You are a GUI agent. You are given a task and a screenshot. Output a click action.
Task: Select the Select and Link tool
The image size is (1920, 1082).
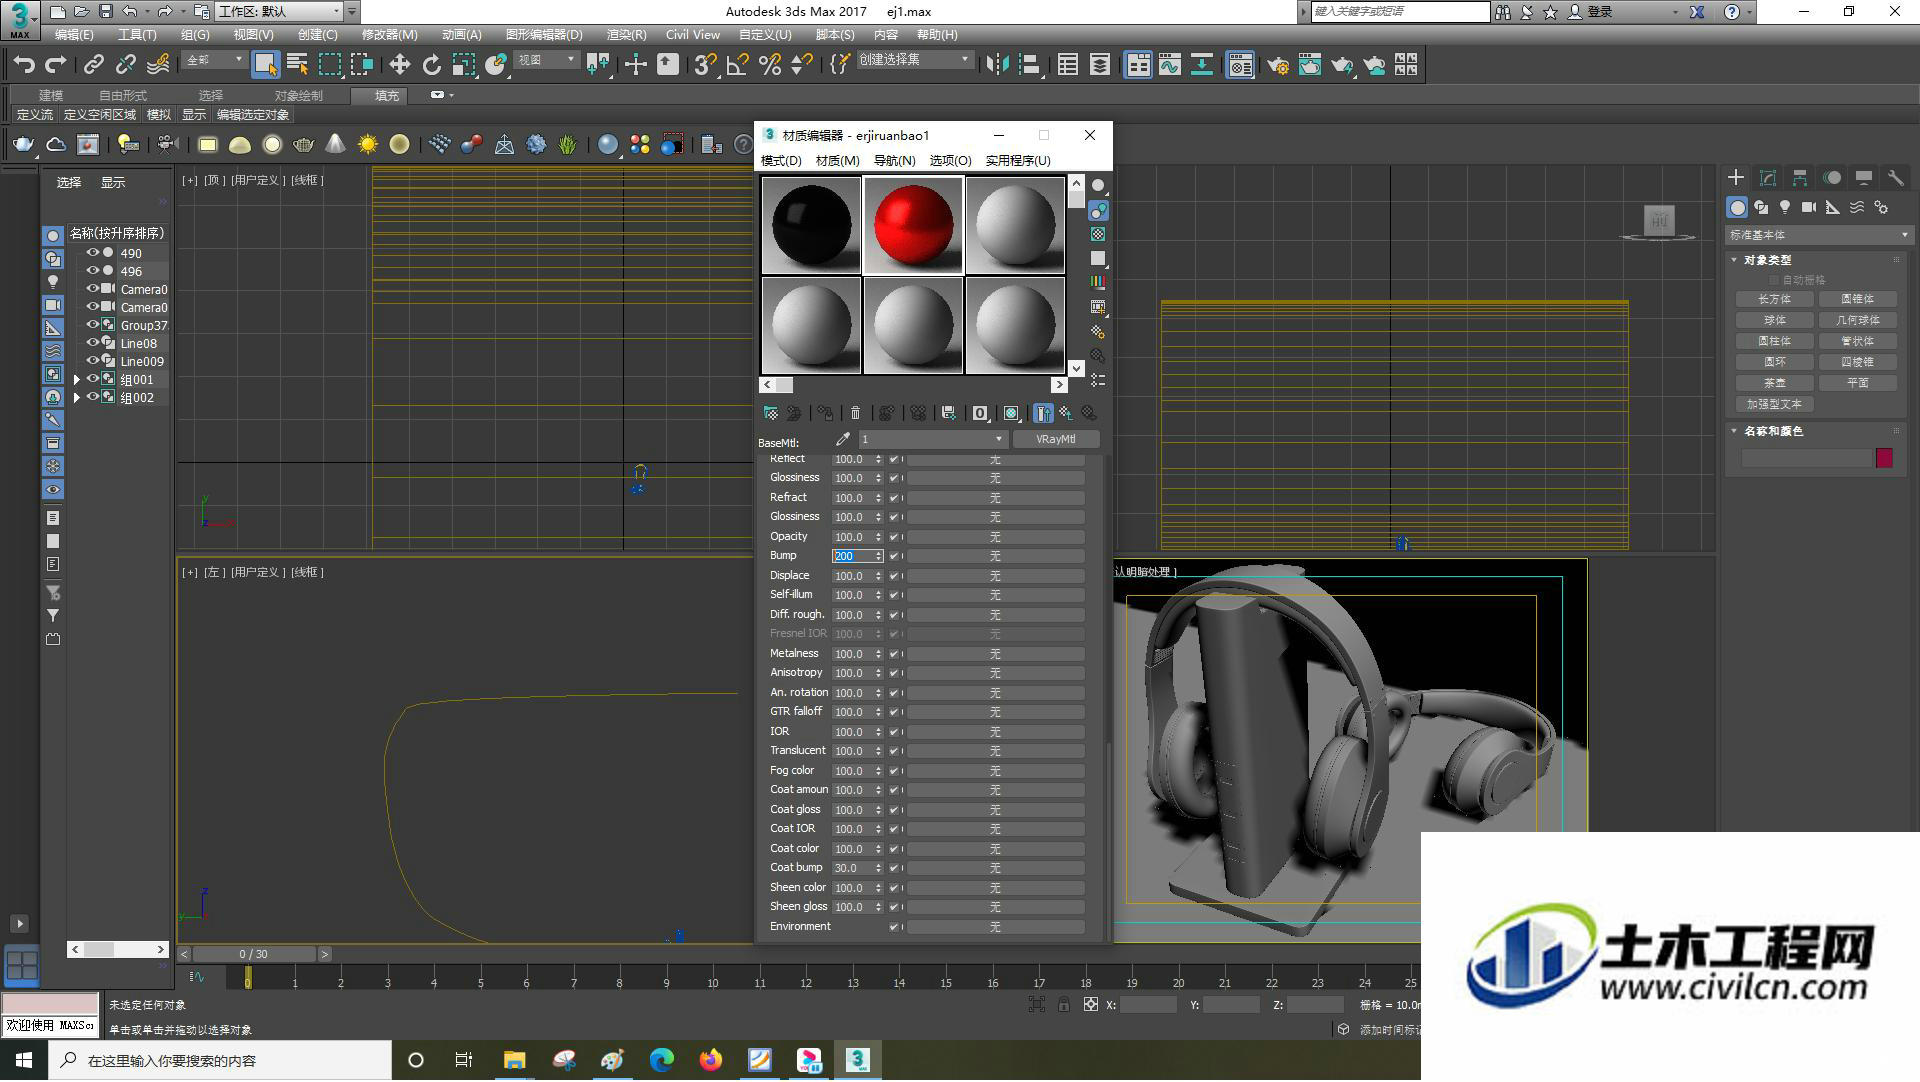tap(93, 65)
